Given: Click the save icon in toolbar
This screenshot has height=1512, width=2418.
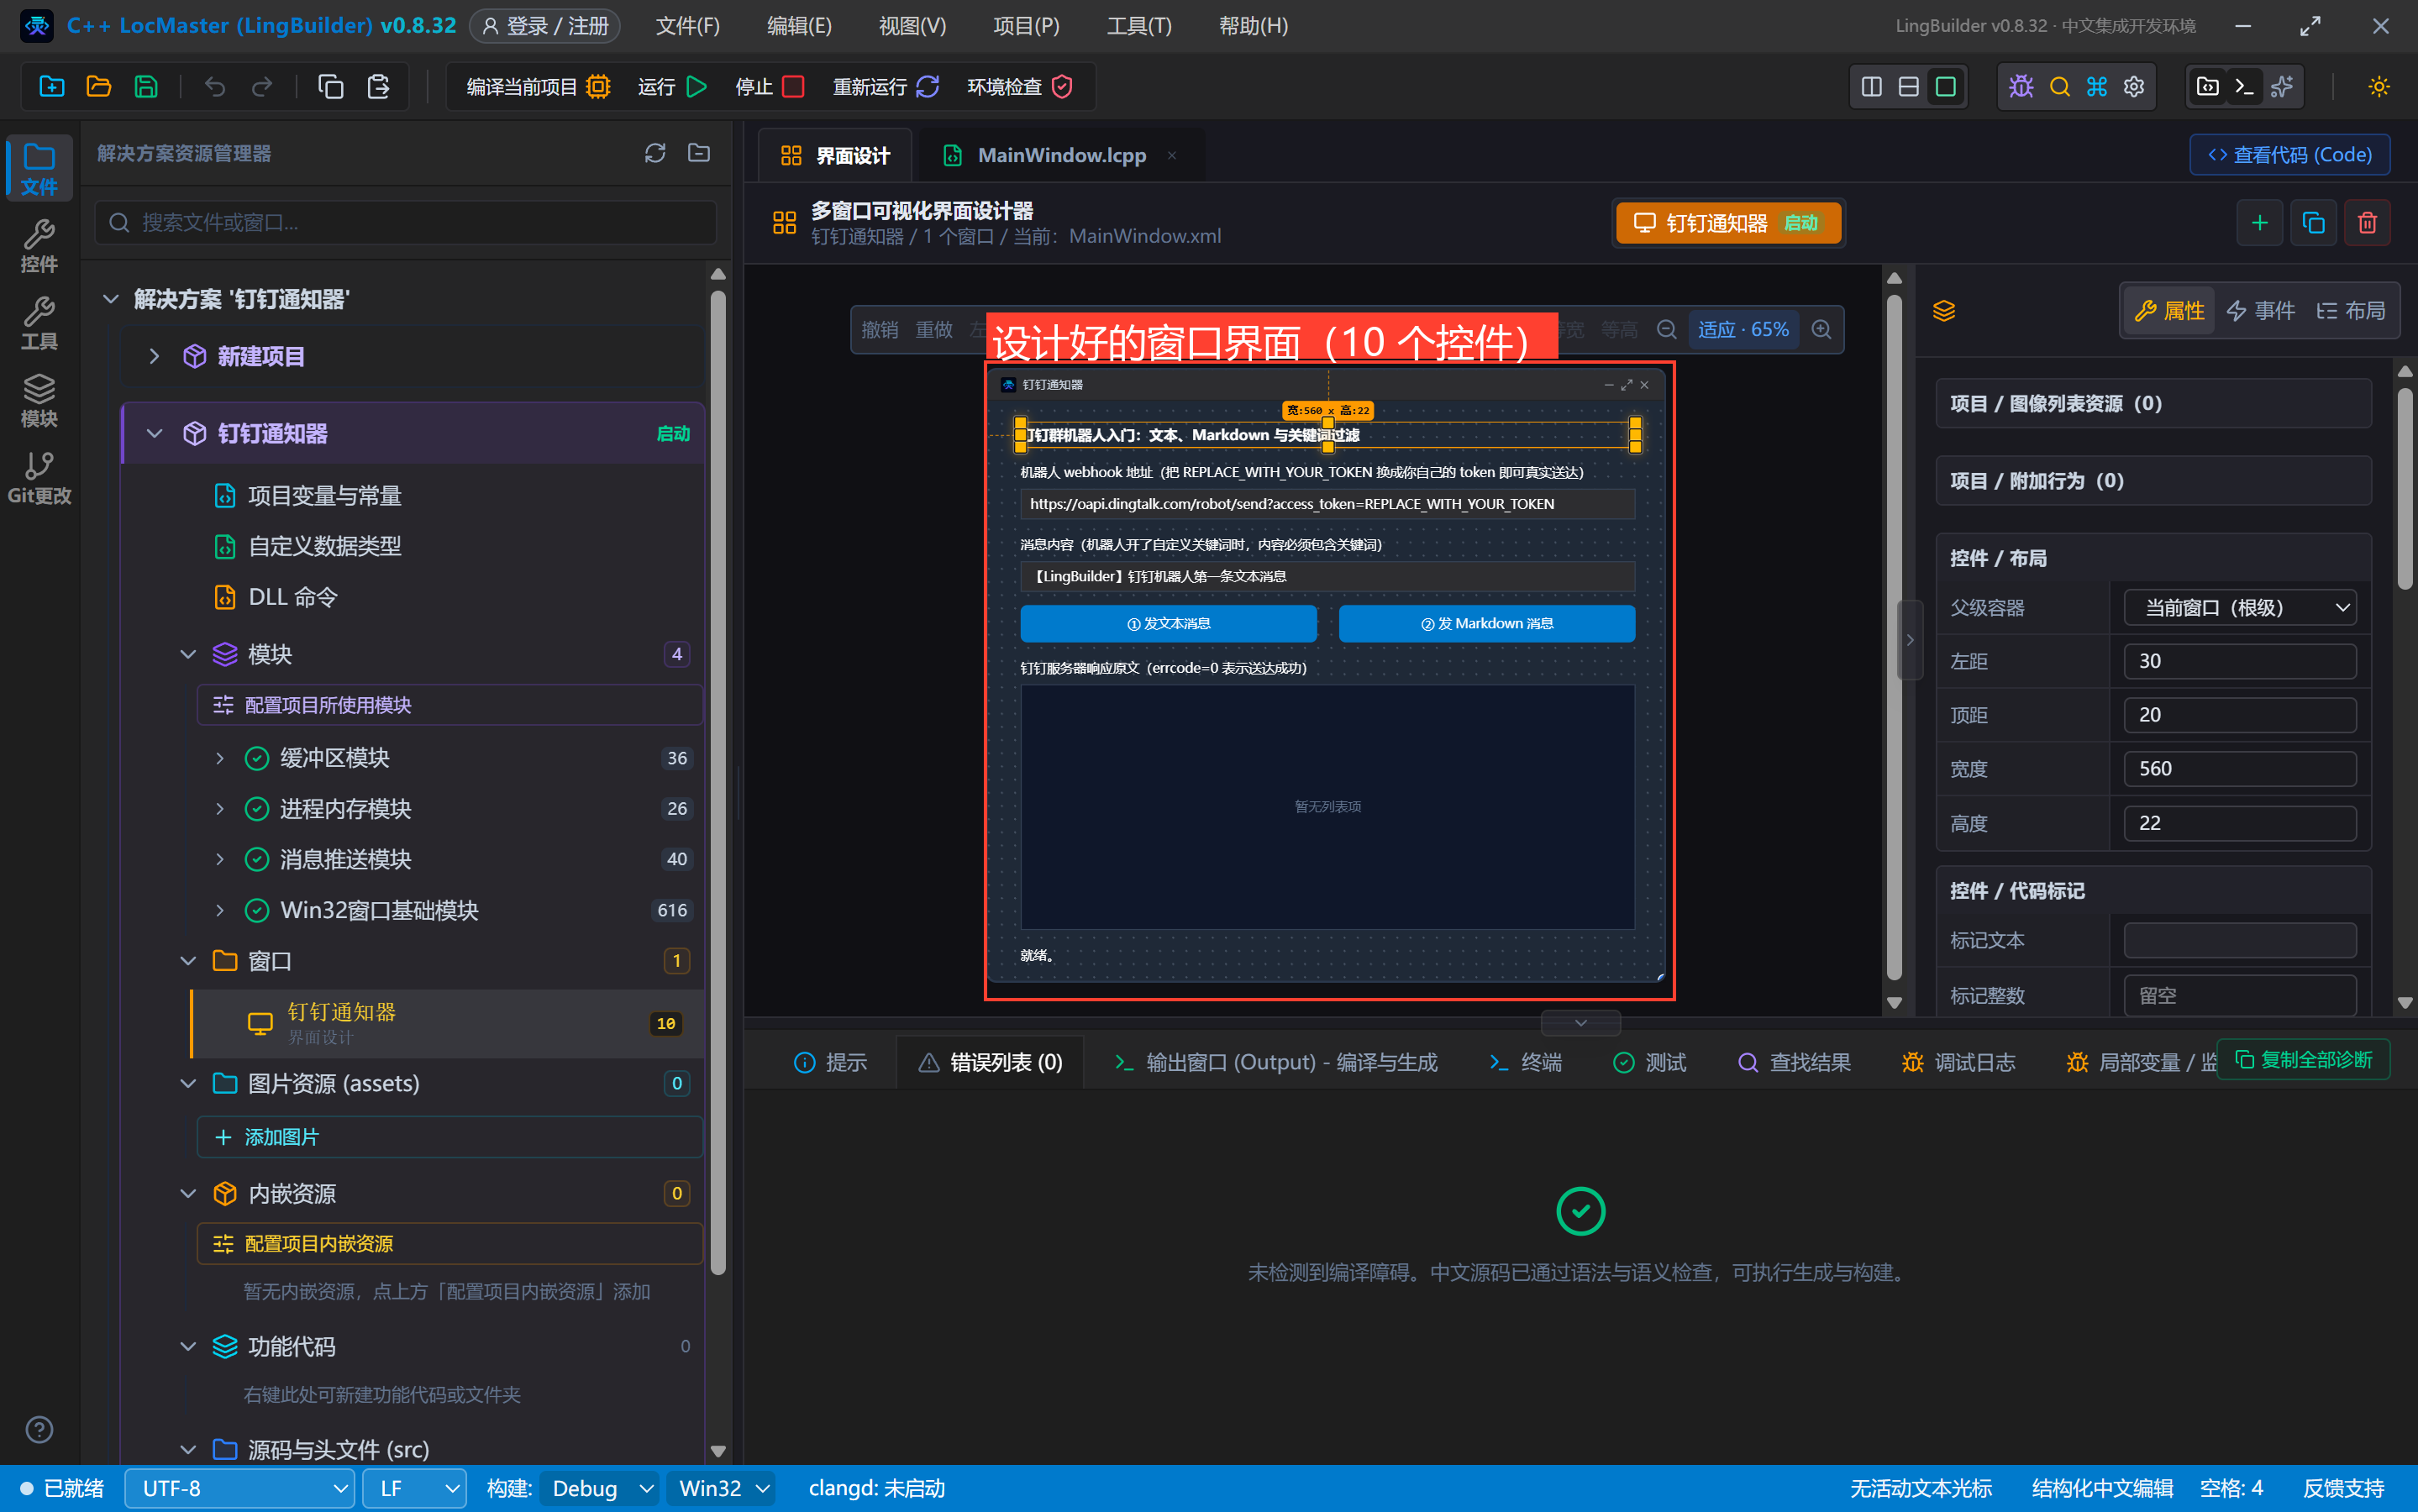Looking at the screenshot, I should point(146,87).
